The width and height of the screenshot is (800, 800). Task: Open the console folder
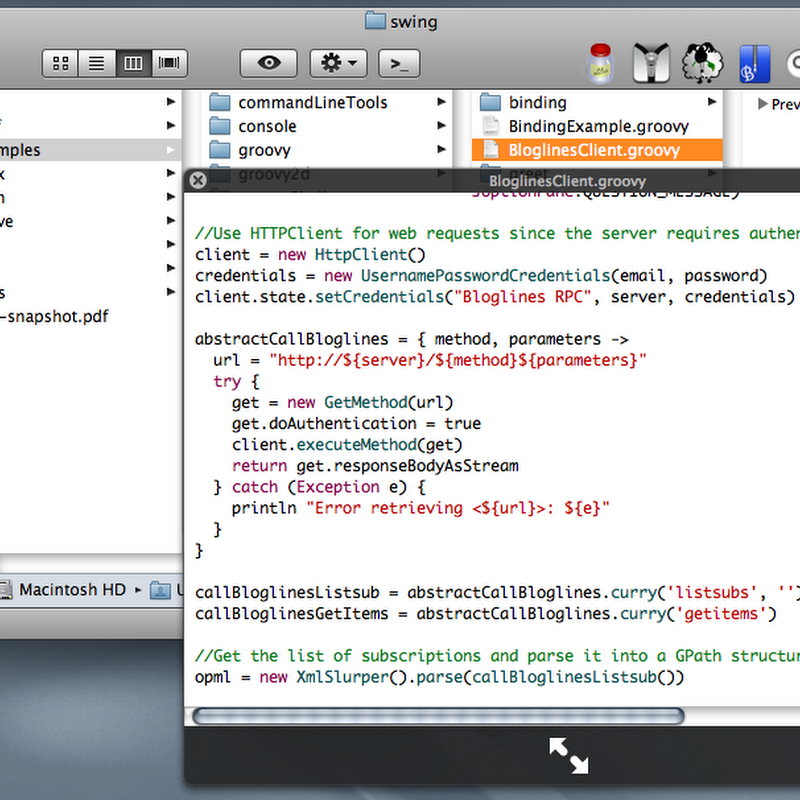tap(267, 127)
